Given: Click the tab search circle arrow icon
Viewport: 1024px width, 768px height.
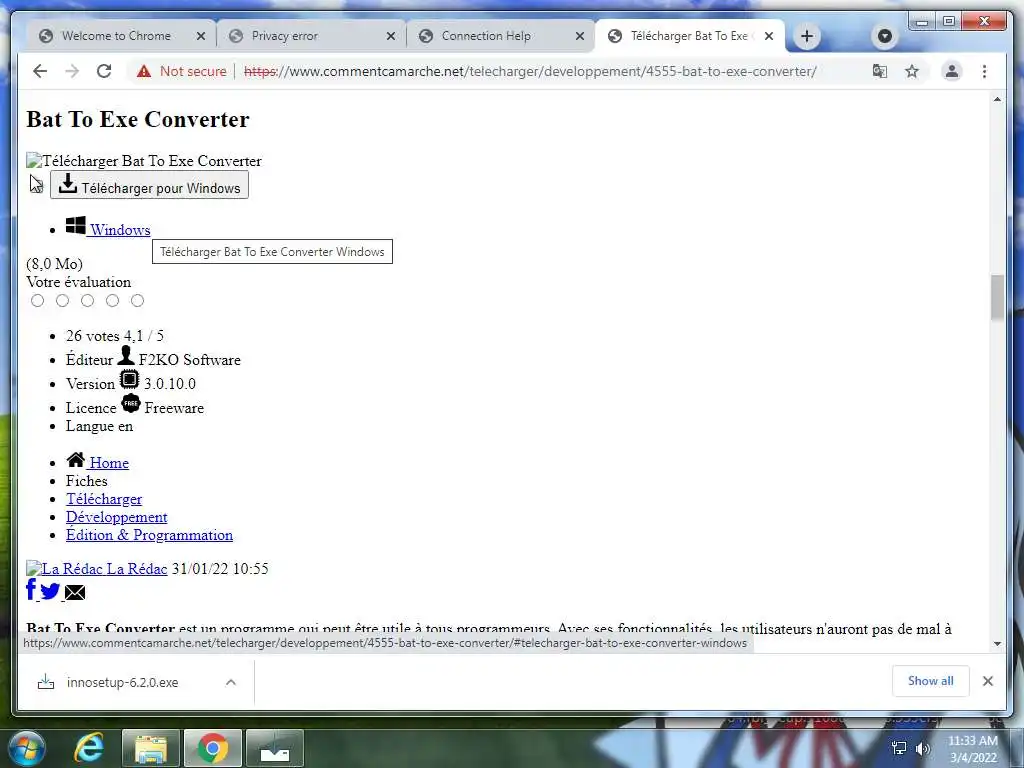Looking at the screenshot, I should click(884, 36).
